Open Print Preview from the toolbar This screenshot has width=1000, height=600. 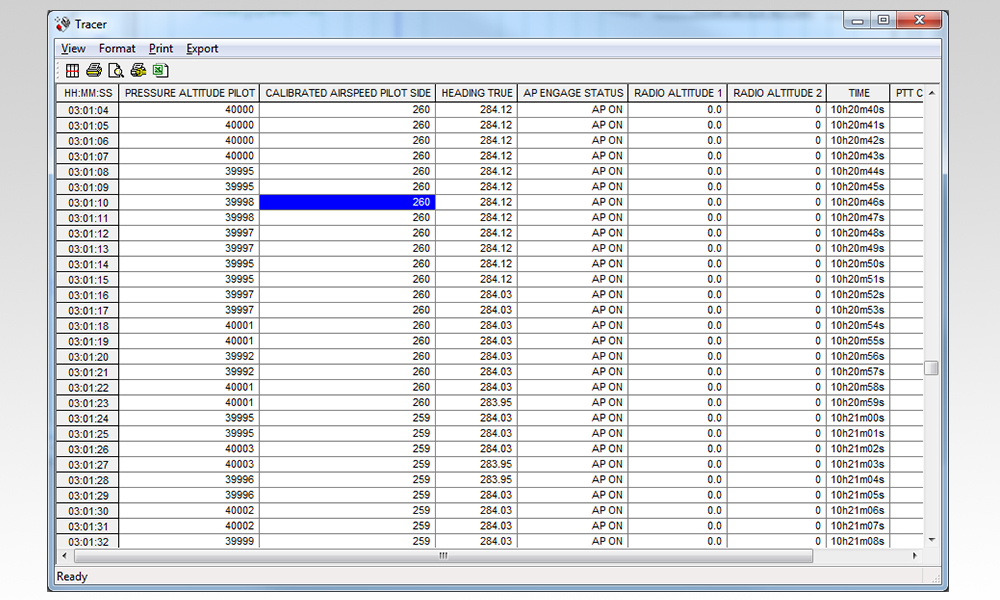(x=115, y=70)
